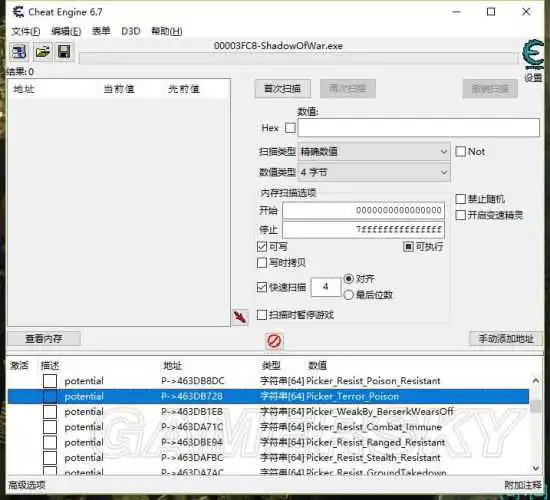Click red arrow add-to-list icon
The height and width of the screenshot is (500, 550).
coord(240,318)
